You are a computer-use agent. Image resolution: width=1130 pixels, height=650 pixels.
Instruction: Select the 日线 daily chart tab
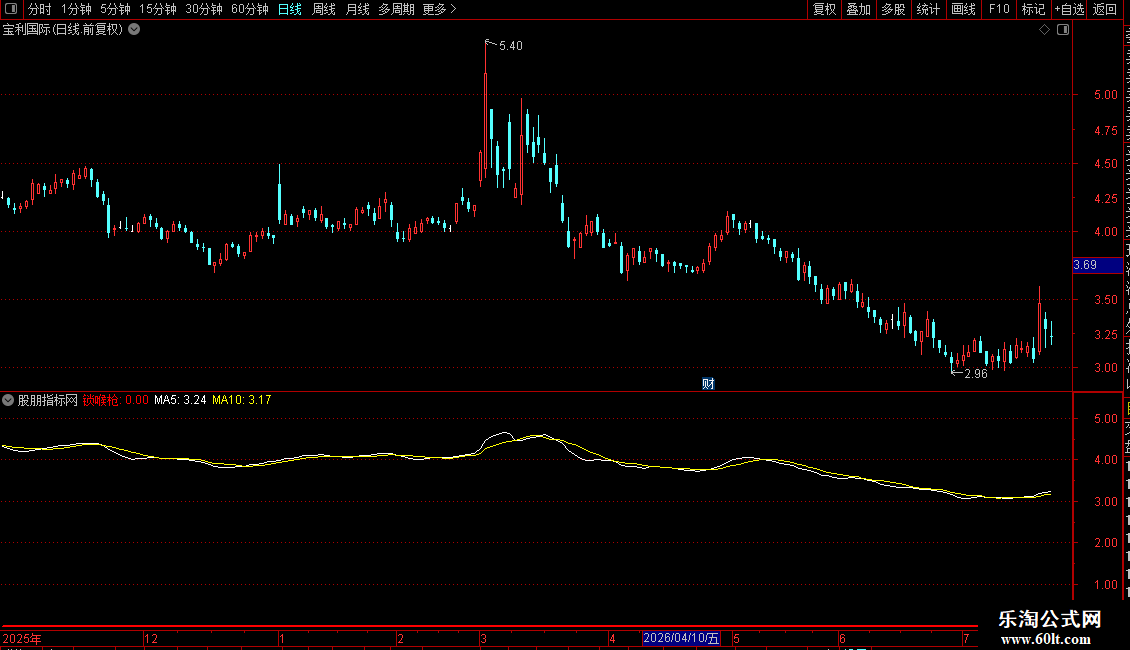coord(290,9)
